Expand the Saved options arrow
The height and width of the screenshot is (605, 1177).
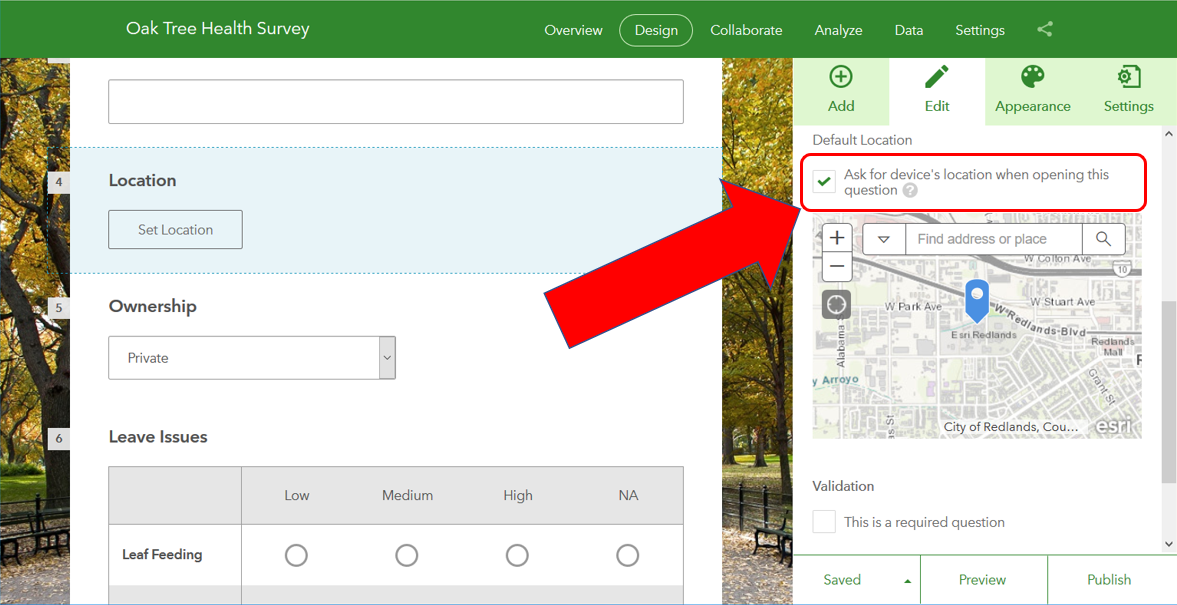point(908,581)
